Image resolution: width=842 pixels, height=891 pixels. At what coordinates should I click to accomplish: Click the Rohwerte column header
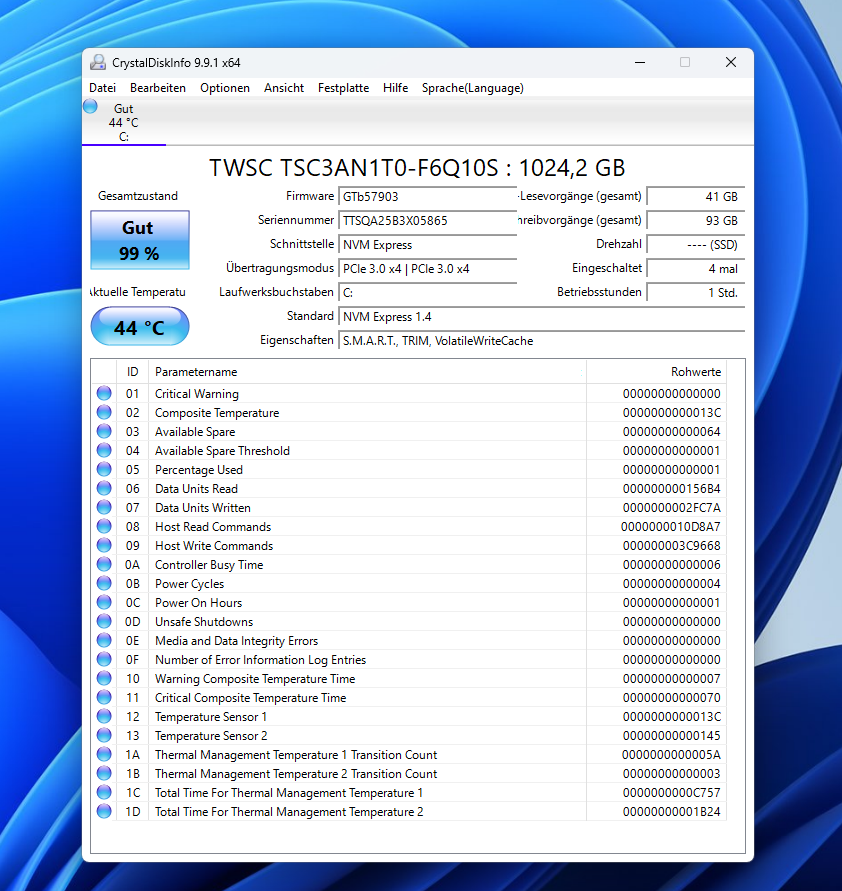[x=656, y=372]
